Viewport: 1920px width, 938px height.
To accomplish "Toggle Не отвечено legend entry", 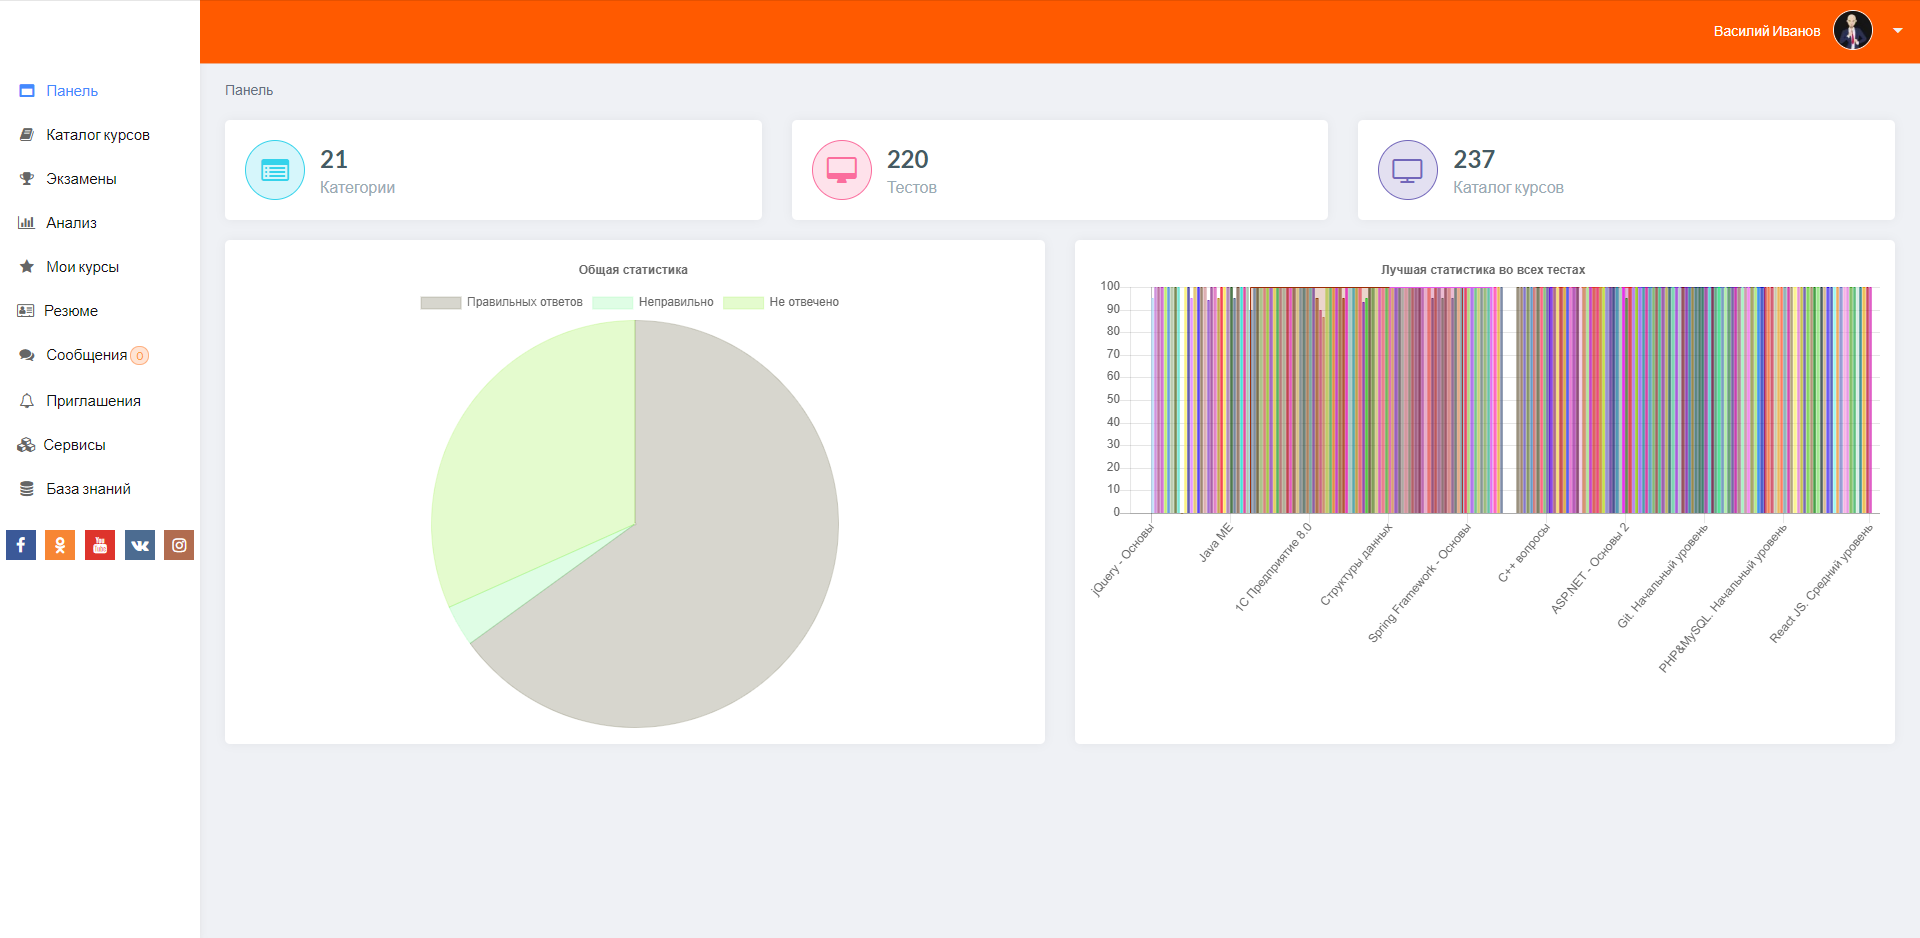I will click(782, 302).
